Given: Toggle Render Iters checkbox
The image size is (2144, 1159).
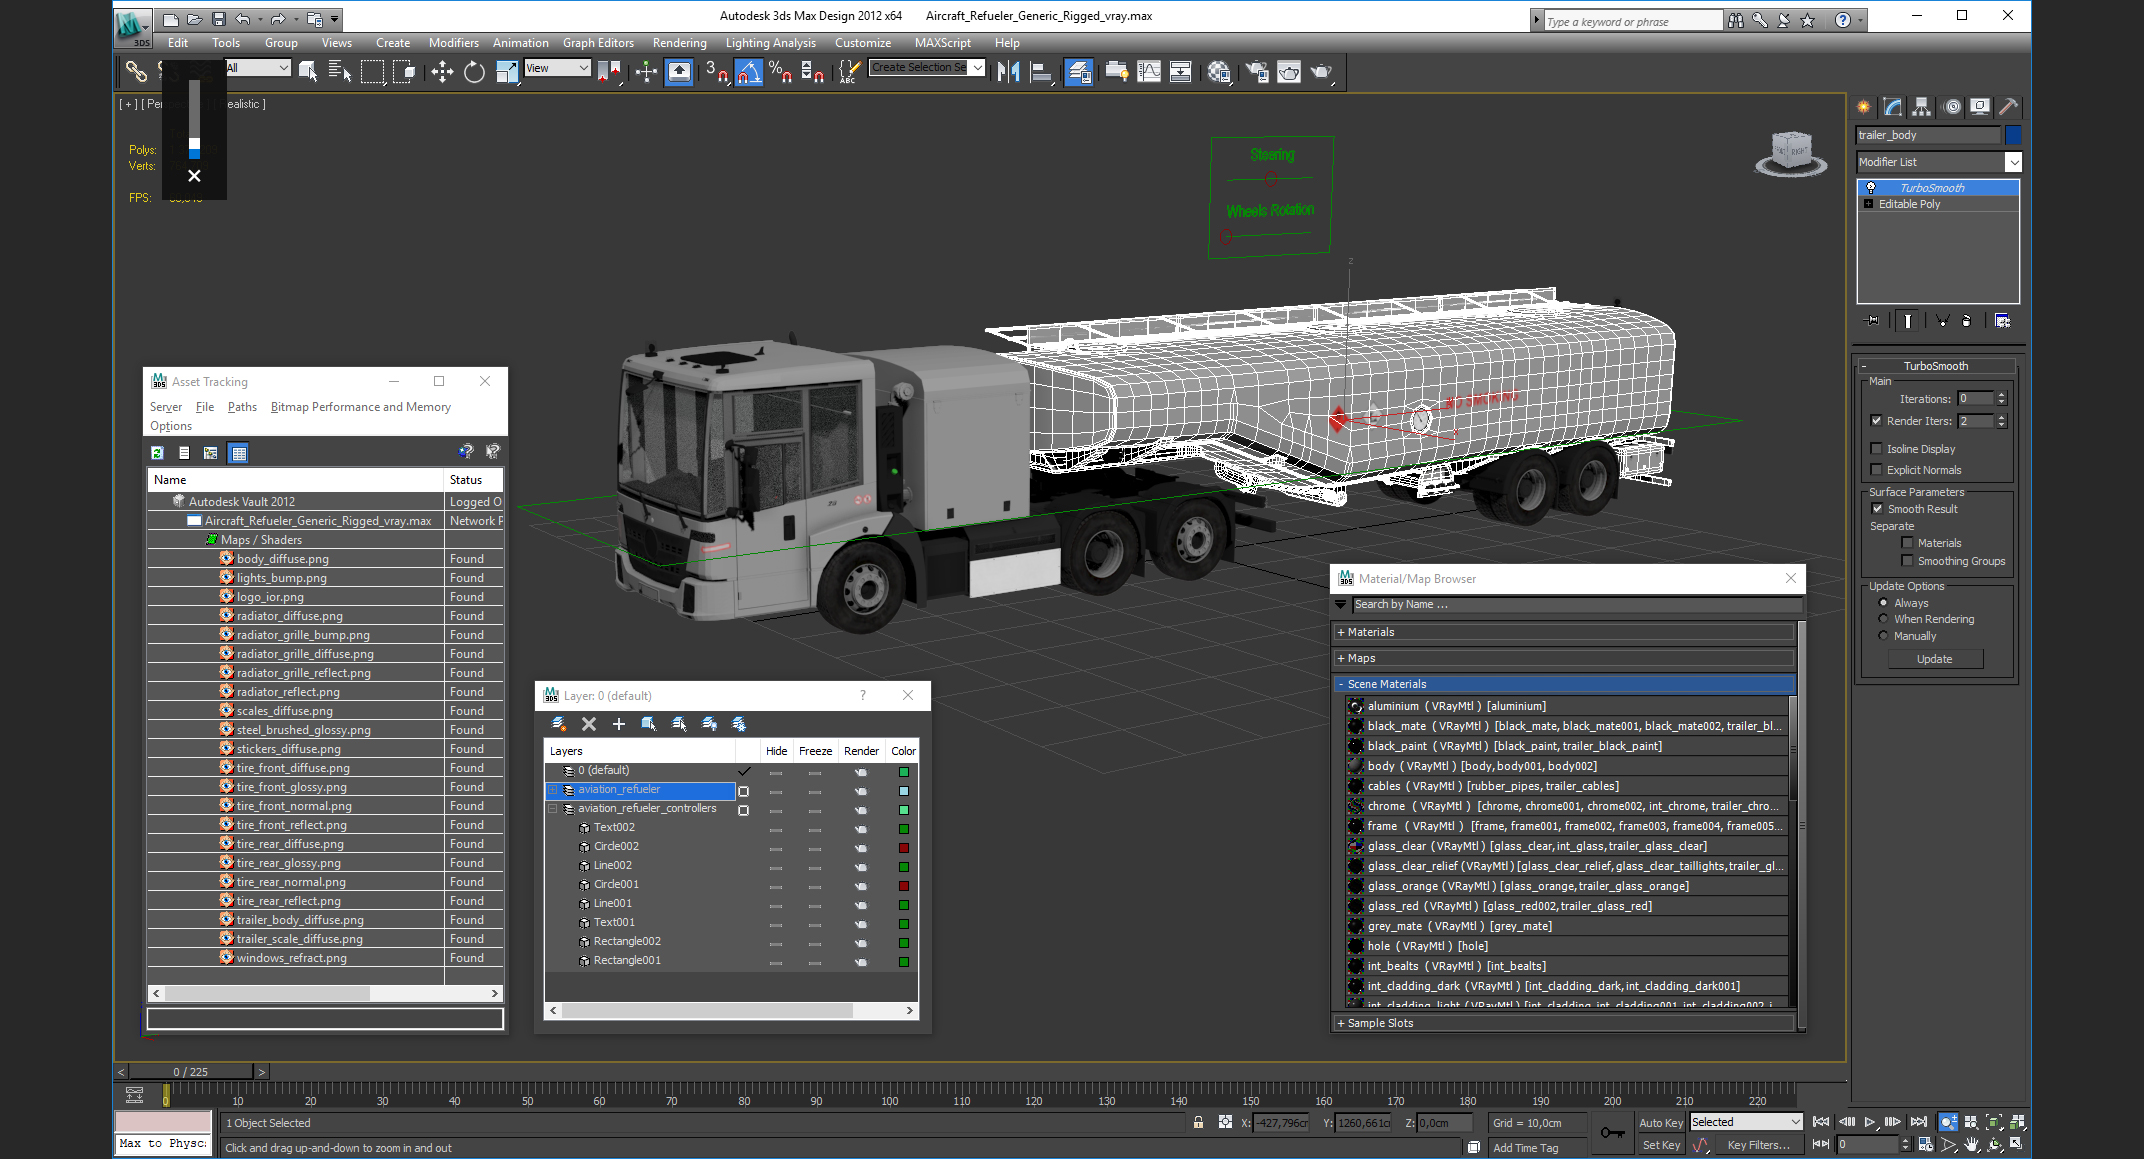Looking at the screenshot, I should pyautogui.click(x=1877, y=421).
